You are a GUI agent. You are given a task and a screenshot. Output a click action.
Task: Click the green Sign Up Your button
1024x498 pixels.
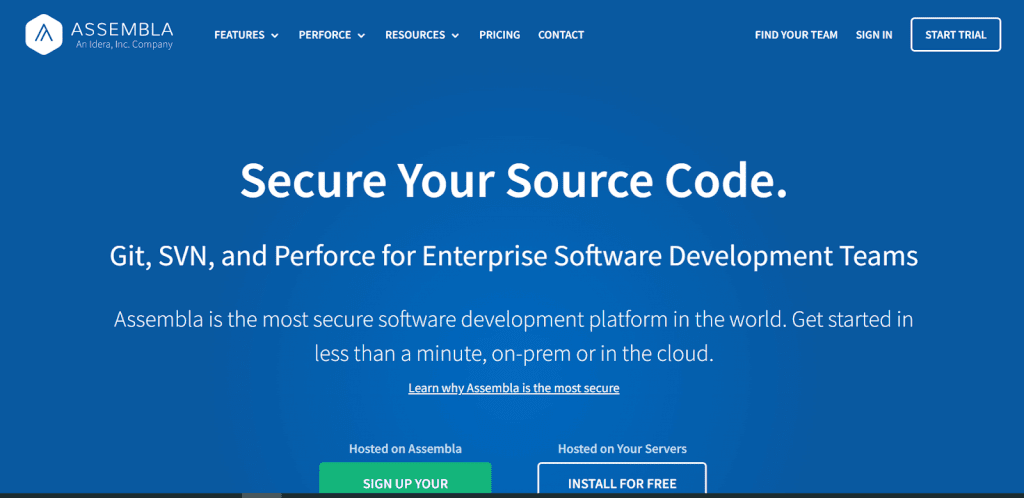[x=405, y=478]
